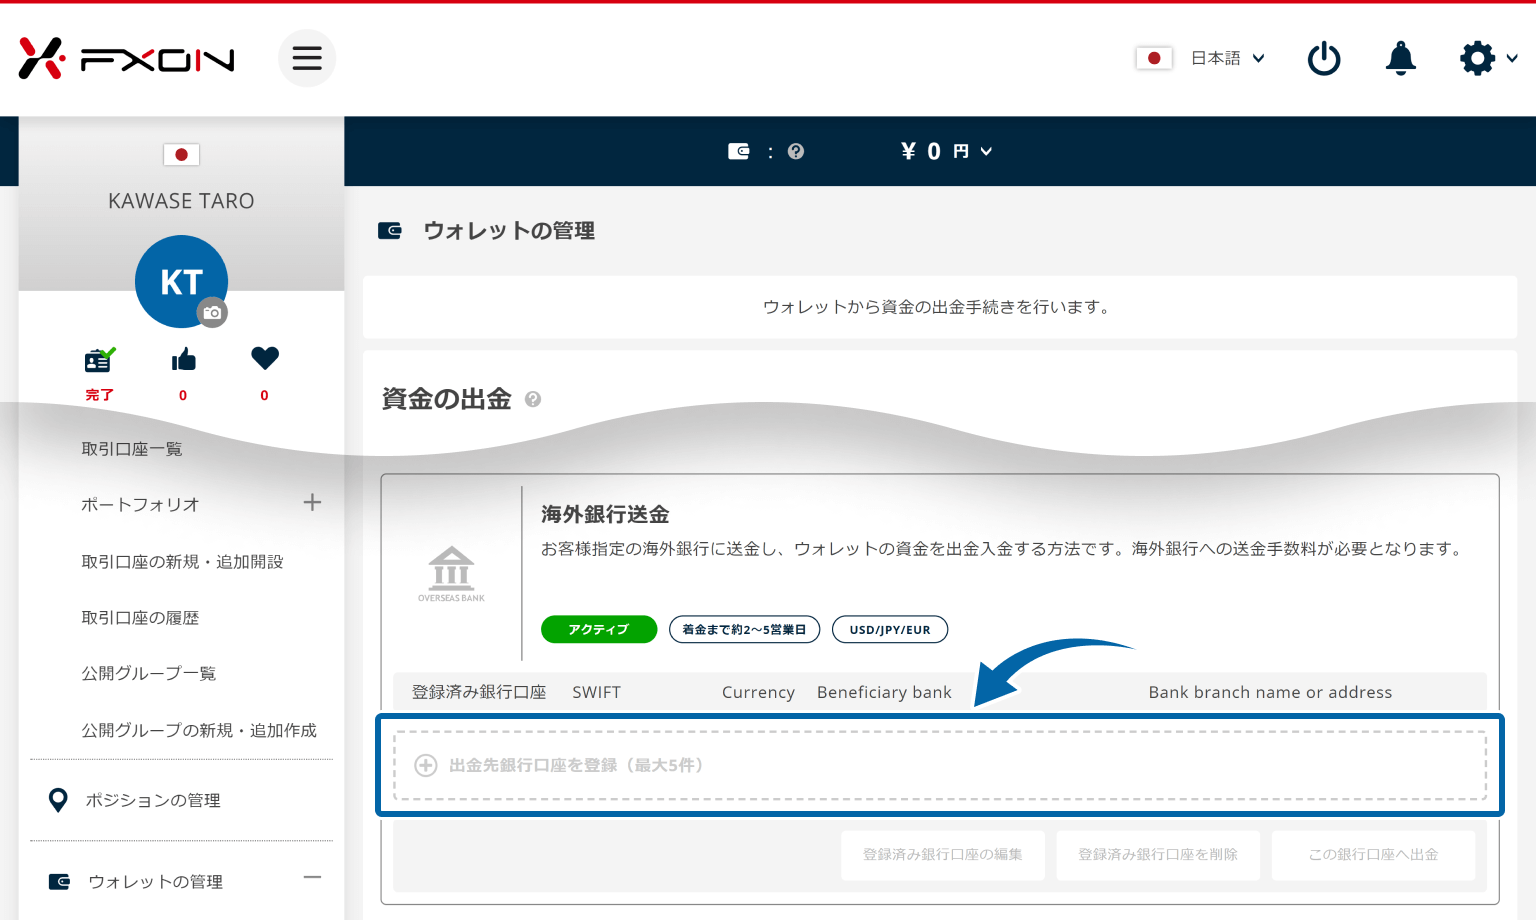Viewport: 1536px width, 920px height.
Task: Click the アクティブ status badge
Action: (x=599, y=629)
